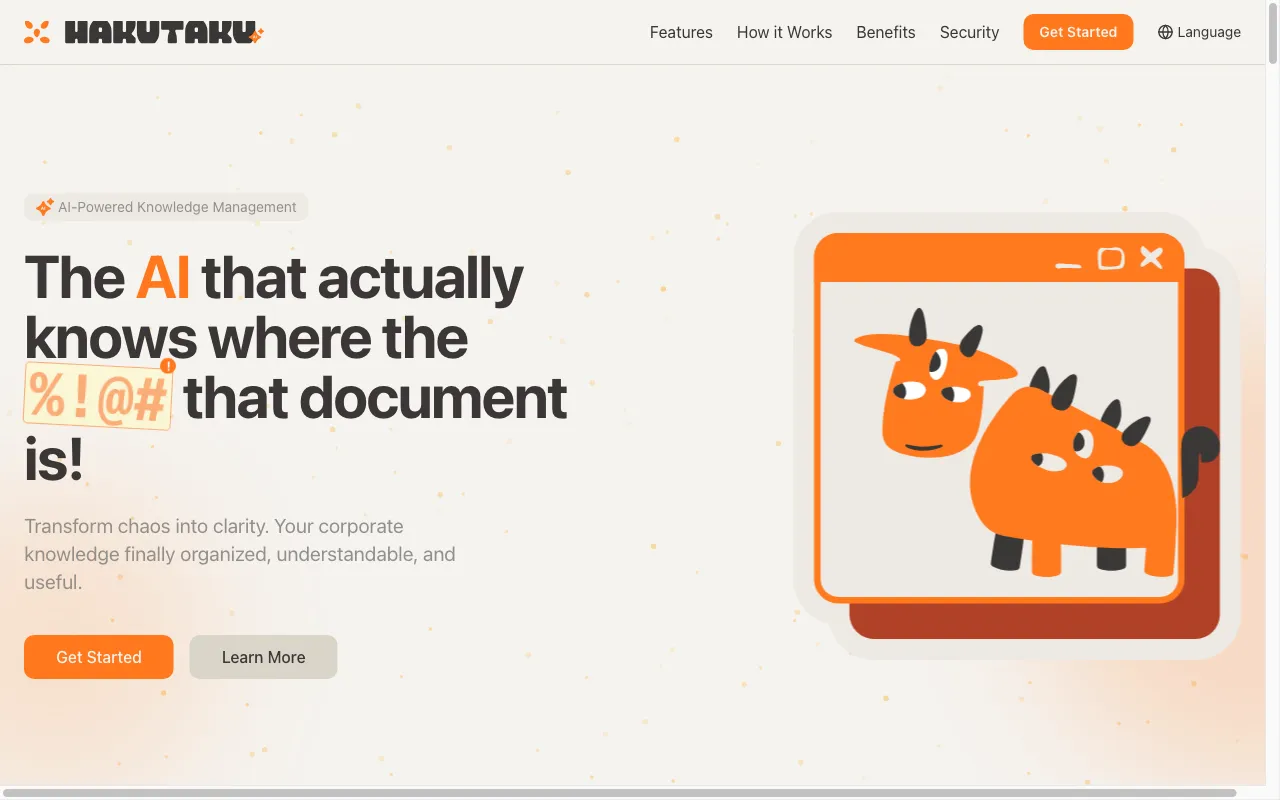Click the header Get Started button
The height and width of the screenshot is (800, 1280).
click(x=1078, y=32)
